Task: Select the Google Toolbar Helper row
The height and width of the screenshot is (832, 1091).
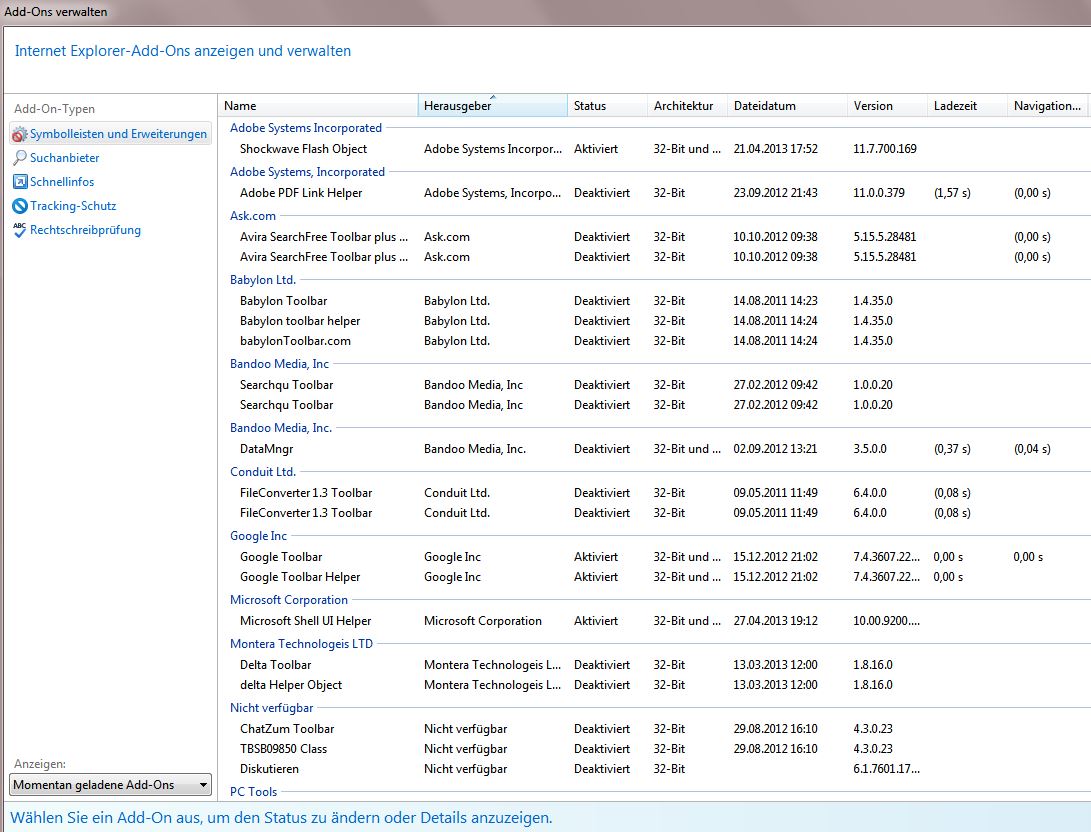Action: (x=654, y=577)
